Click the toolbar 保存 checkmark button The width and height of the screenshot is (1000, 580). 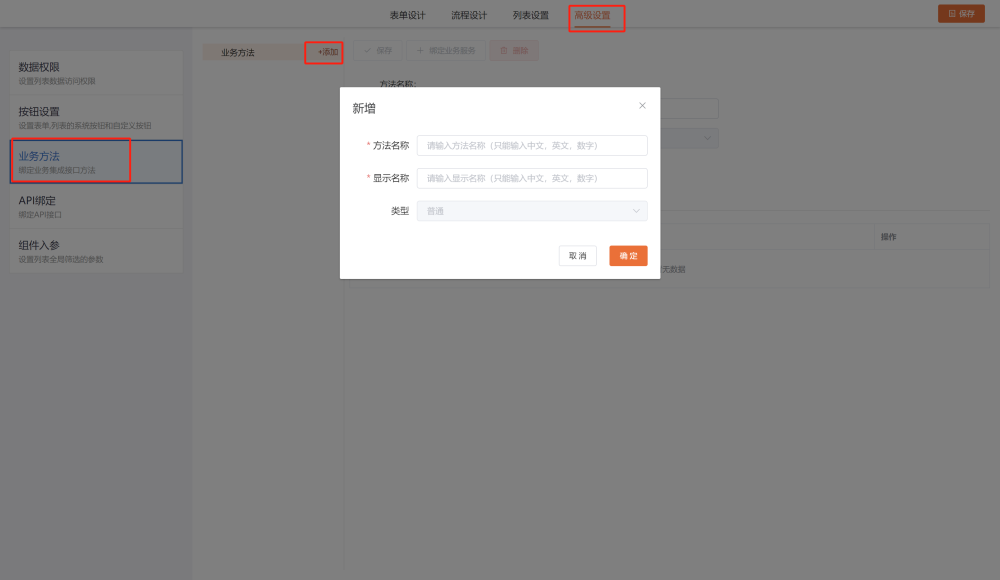tap(378, 50)
